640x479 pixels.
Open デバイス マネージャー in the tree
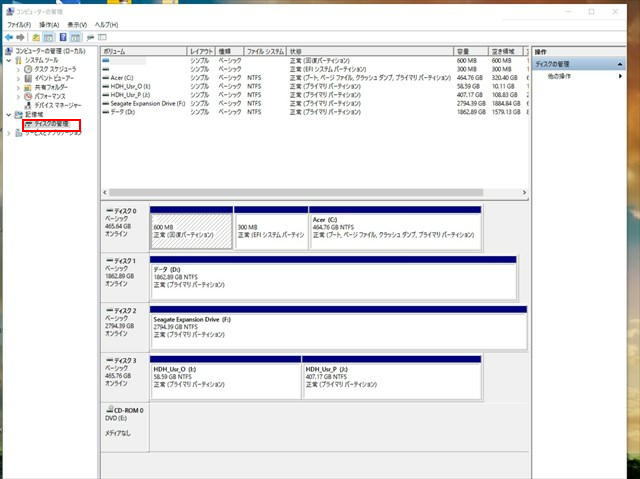[x=58, y=104]
